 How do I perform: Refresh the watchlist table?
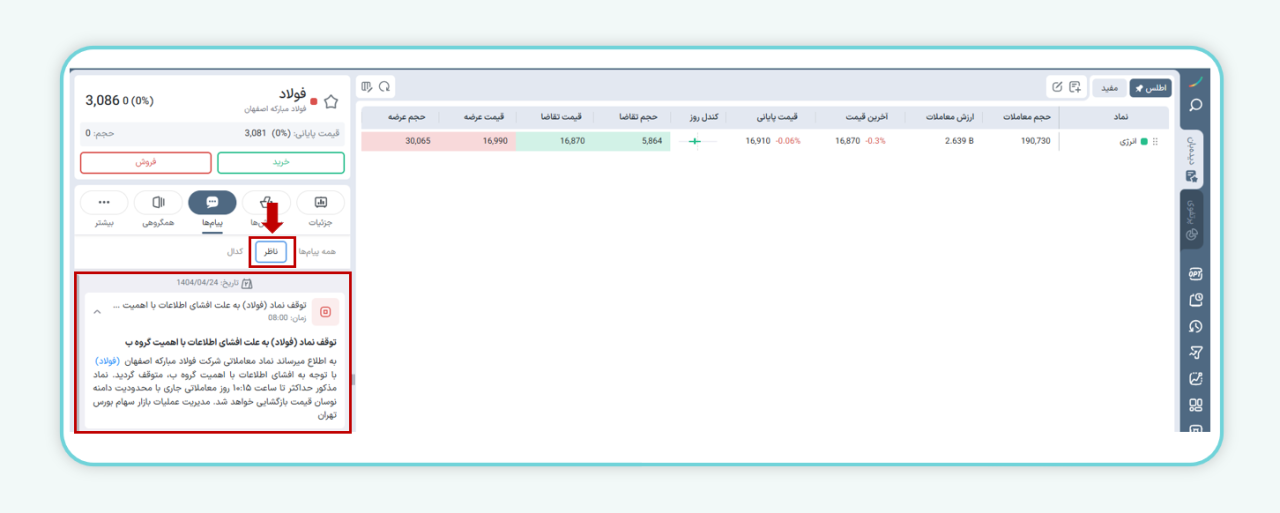pyautogui.click(x=384, y=87)
